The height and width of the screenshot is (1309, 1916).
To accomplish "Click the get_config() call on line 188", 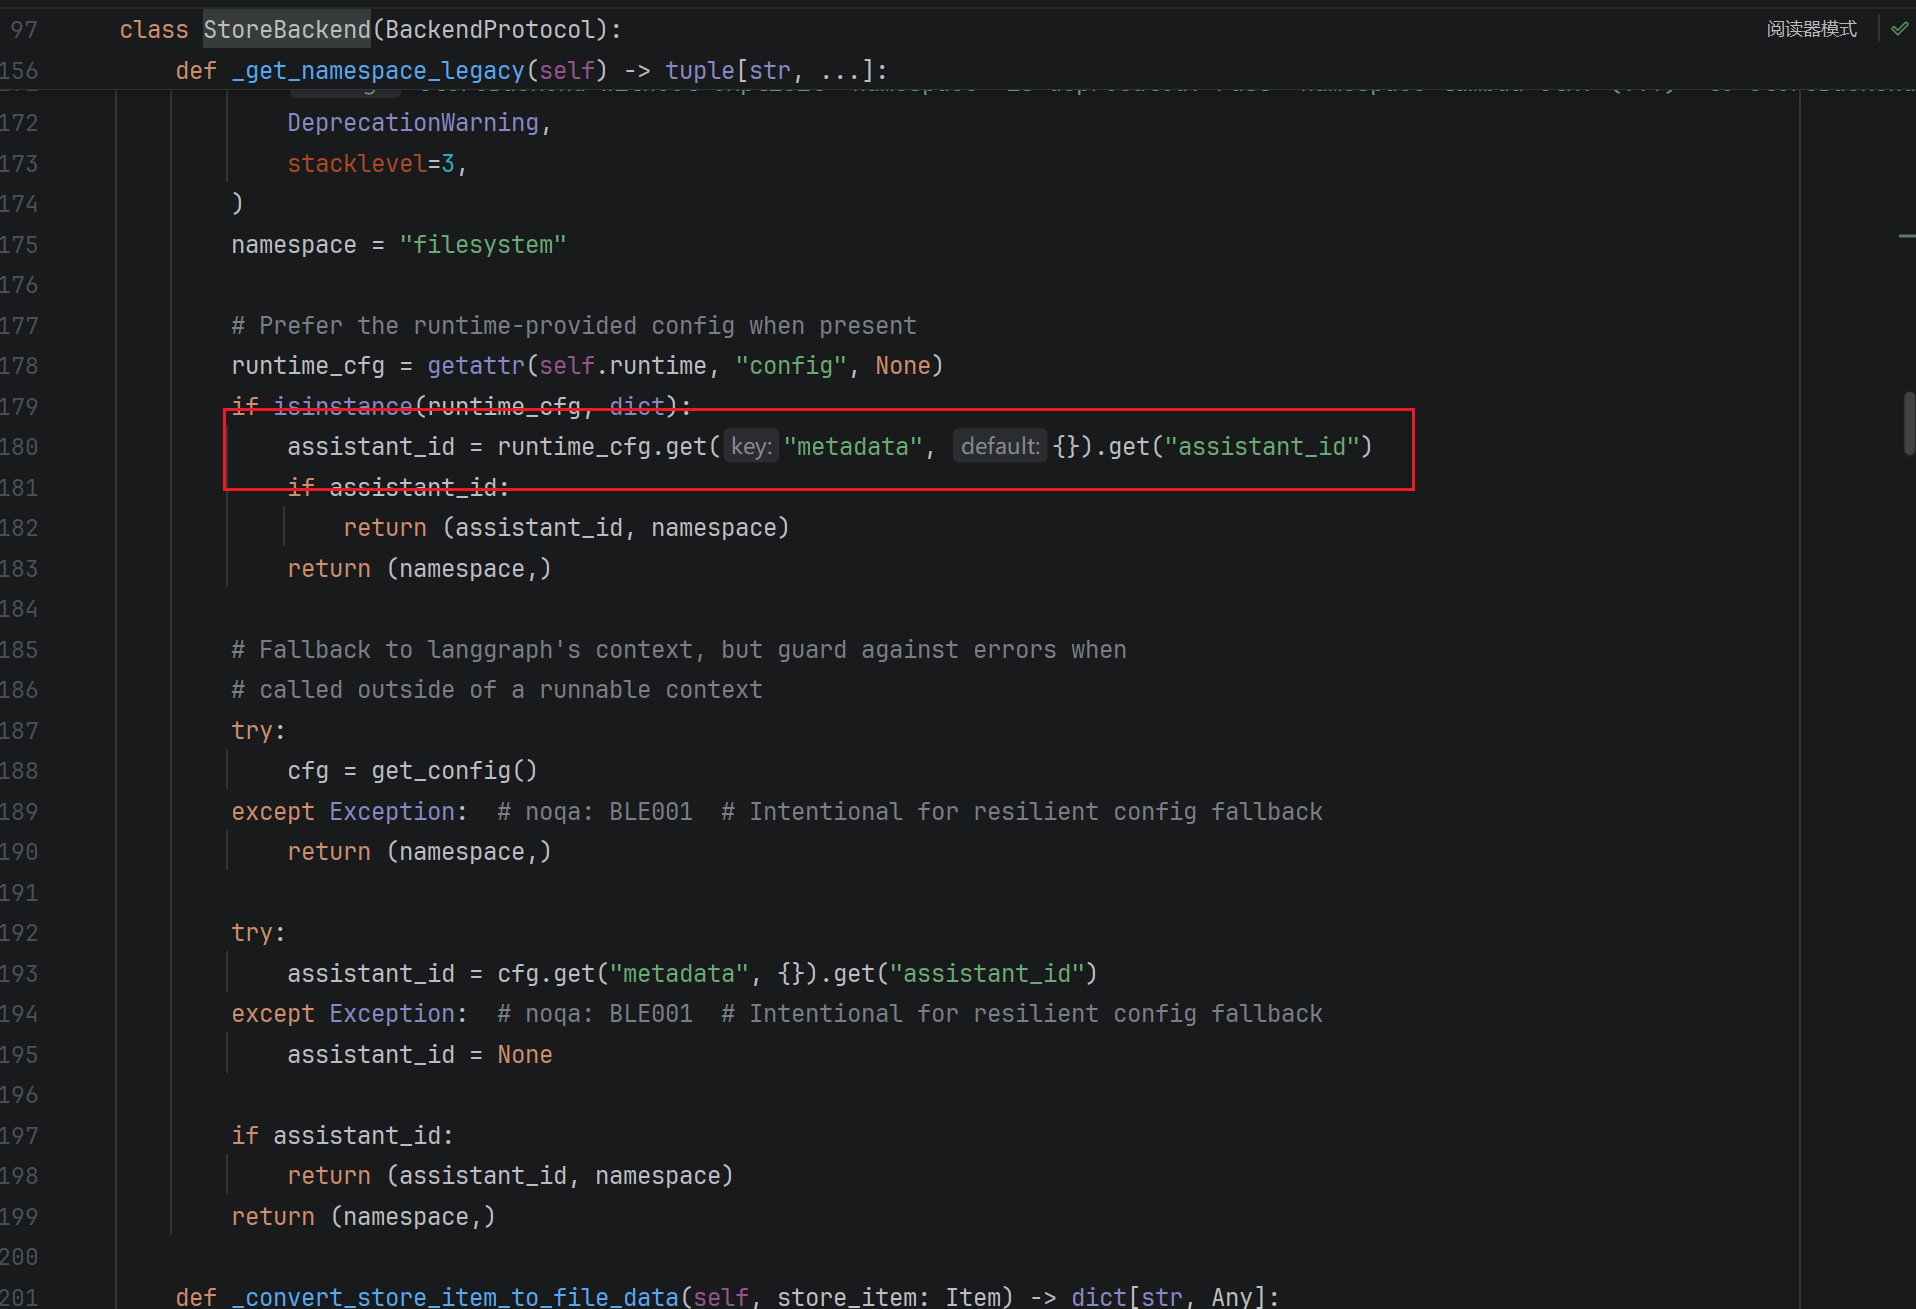I will point(455,771).
